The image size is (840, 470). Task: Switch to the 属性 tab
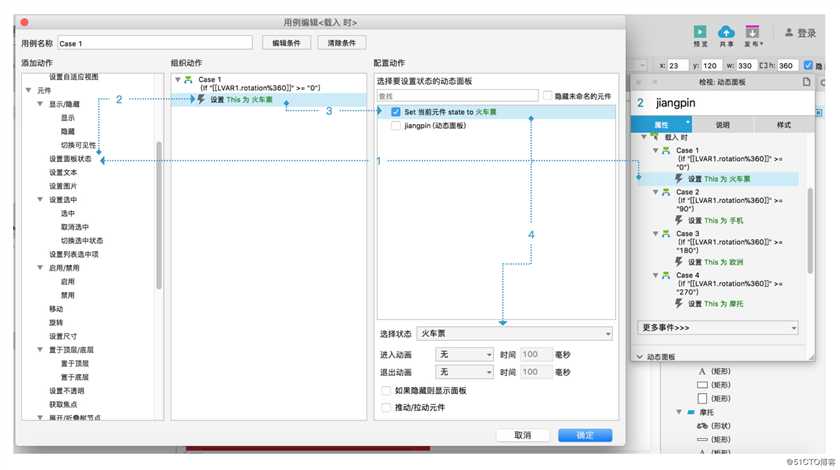(661, 124)
